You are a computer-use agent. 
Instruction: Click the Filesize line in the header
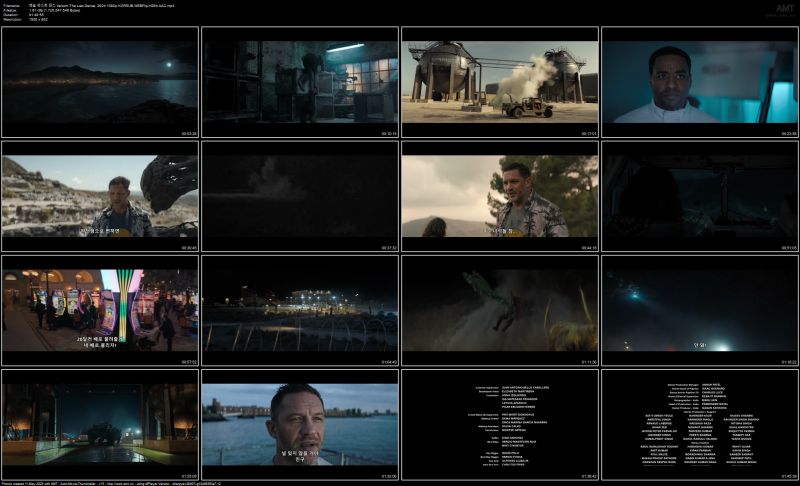[41, 10]
